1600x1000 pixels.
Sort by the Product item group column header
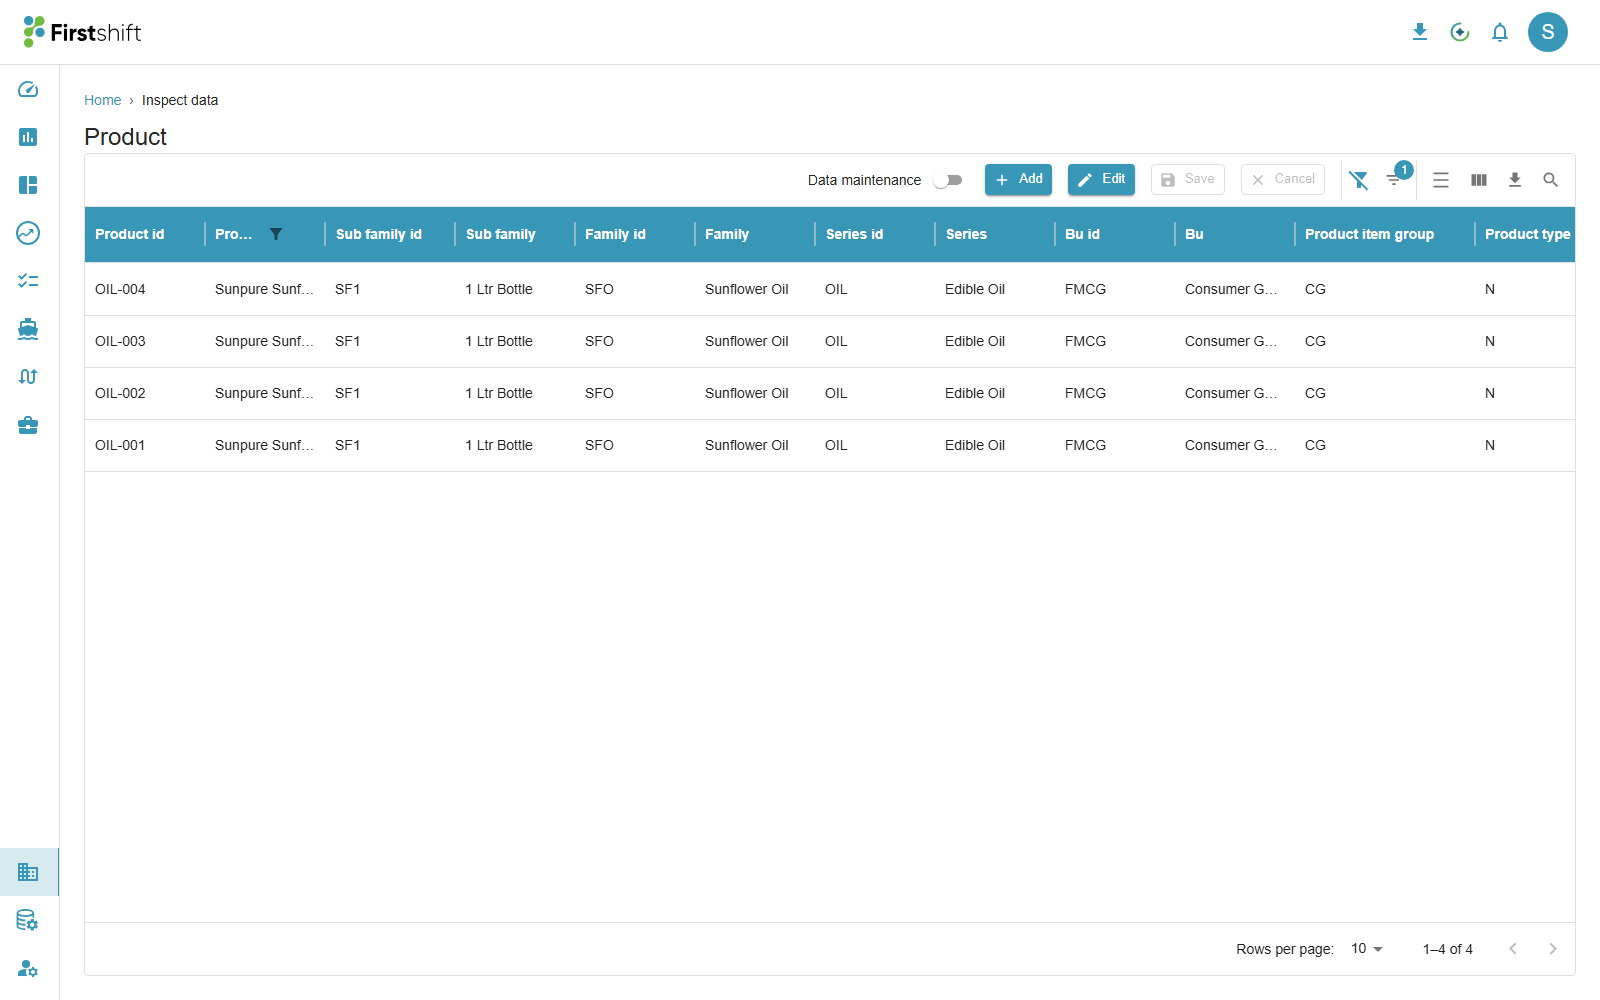tap(1370, 234)
